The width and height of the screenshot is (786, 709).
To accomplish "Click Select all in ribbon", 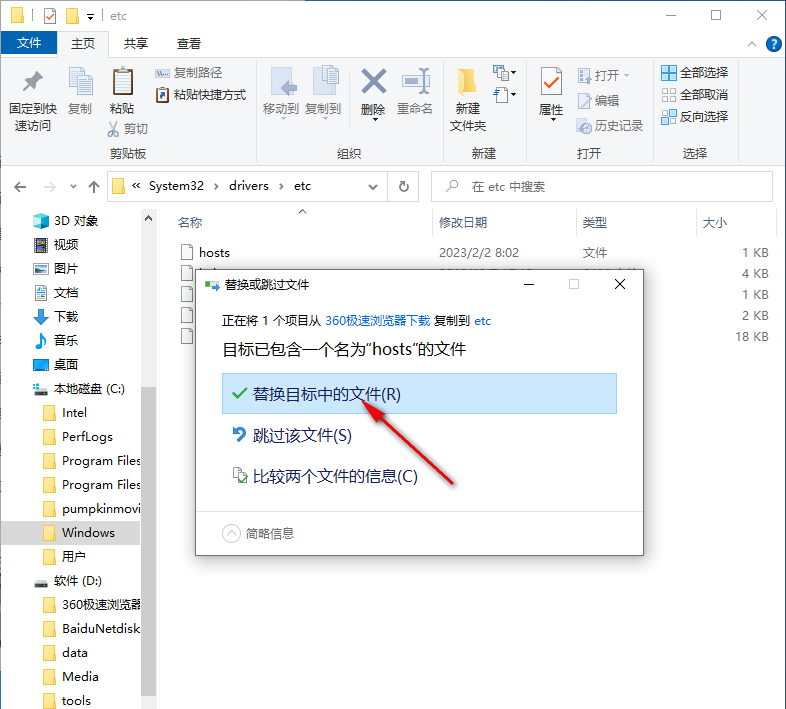I will (x=694, y=73).
